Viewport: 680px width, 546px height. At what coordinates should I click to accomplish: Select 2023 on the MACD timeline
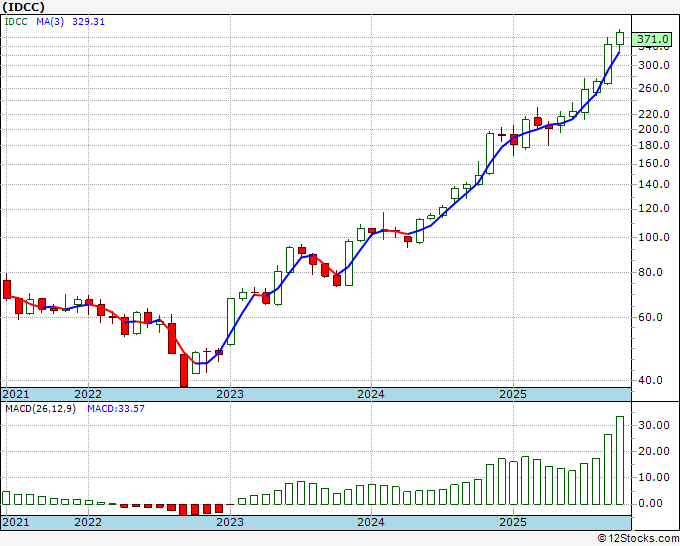tap(230, 522)
